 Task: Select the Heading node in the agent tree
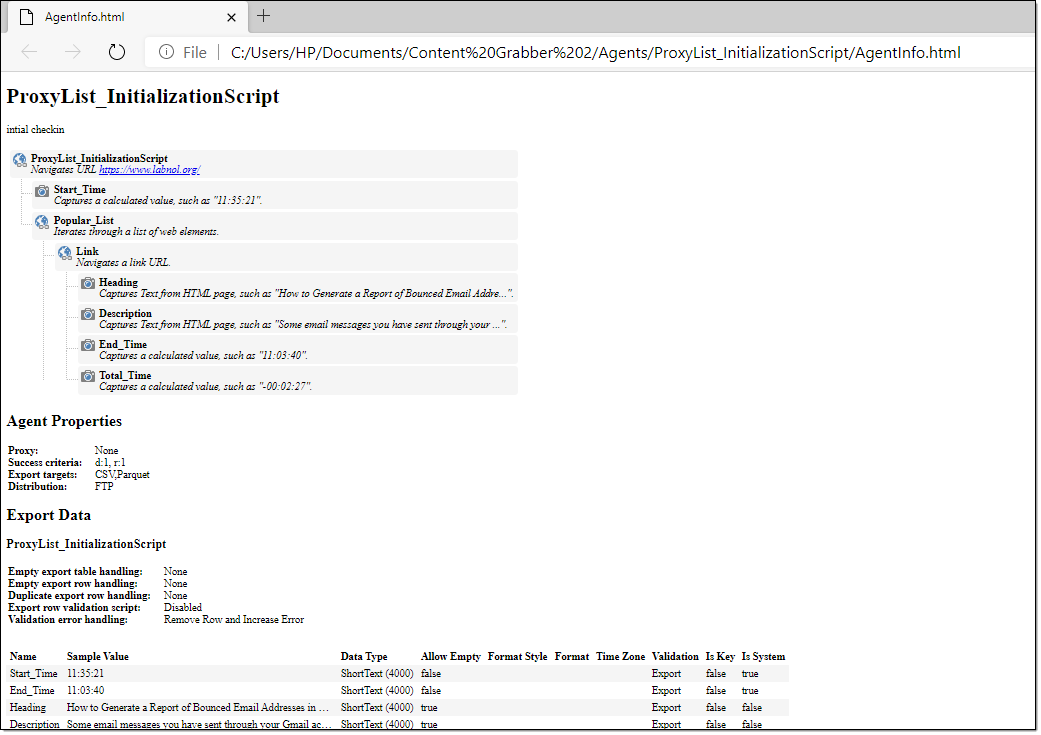(117, 282)
